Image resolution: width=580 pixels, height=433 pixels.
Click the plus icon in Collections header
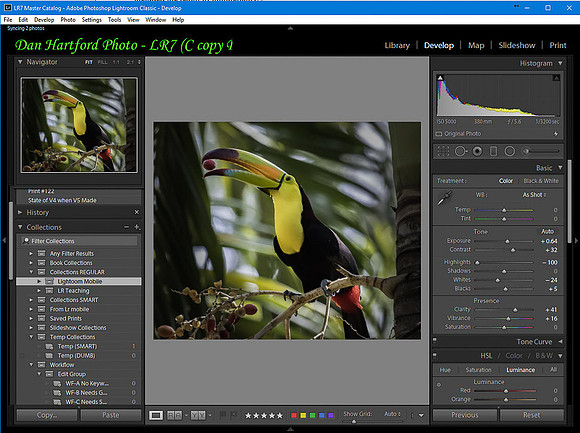[x=137, y=227]
